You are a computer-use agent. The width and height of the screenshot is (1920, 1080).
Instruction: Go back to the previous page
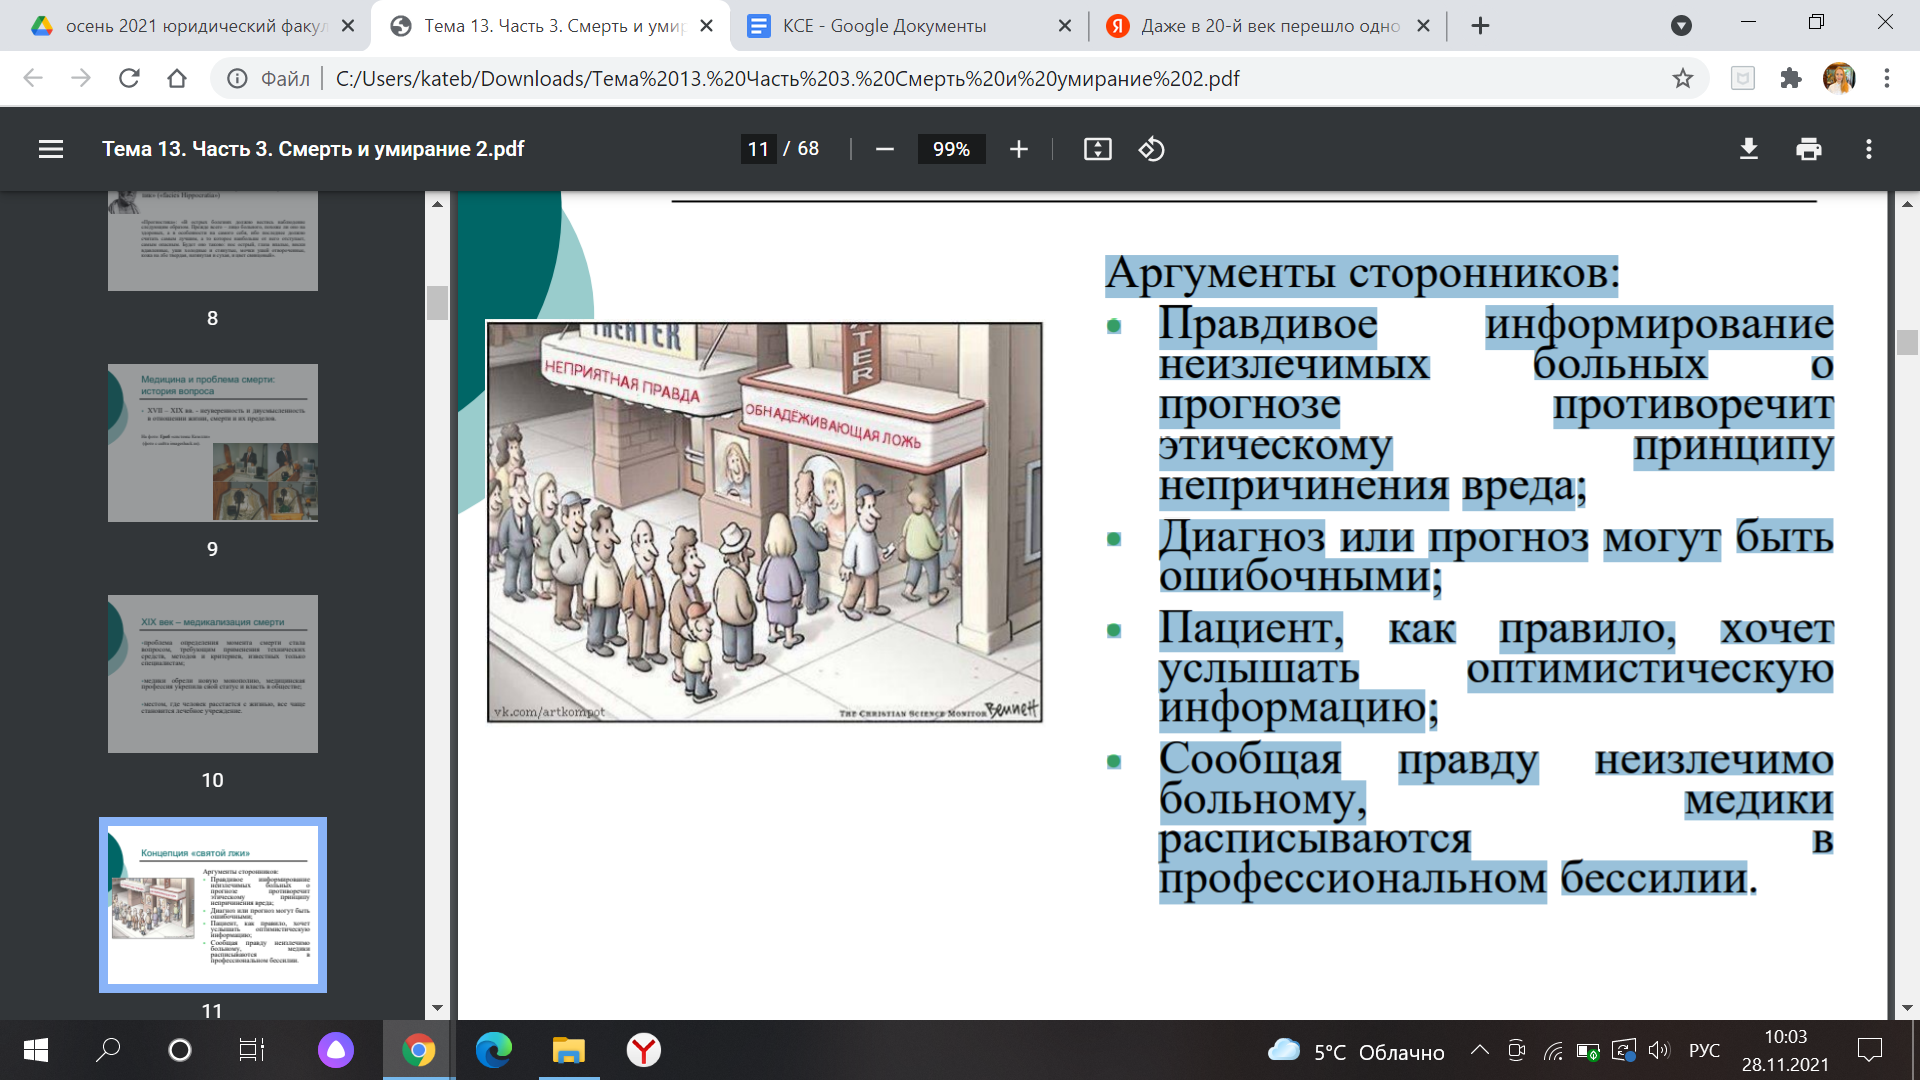click(x=33, y=78)
